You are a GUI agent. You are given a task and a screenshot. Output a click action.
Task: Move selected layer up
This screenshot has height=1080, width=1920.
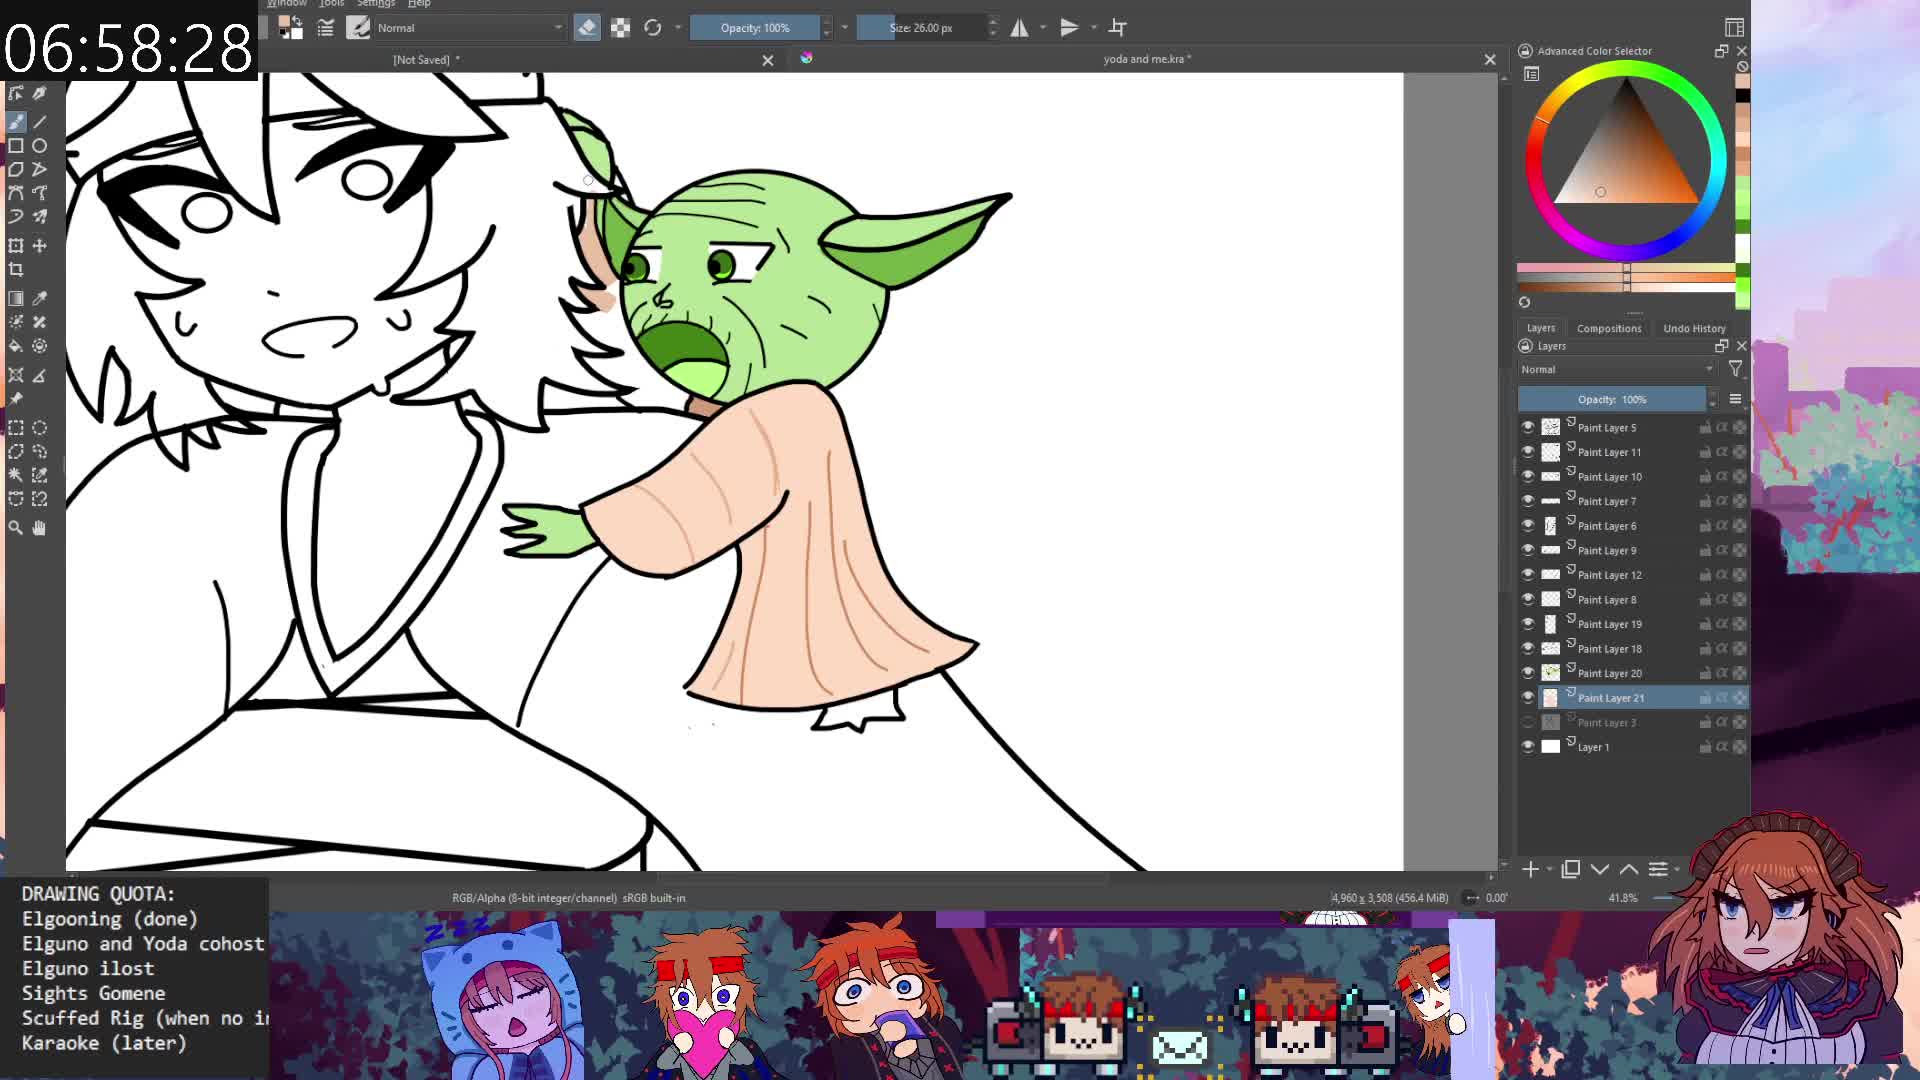(1629, 870)
